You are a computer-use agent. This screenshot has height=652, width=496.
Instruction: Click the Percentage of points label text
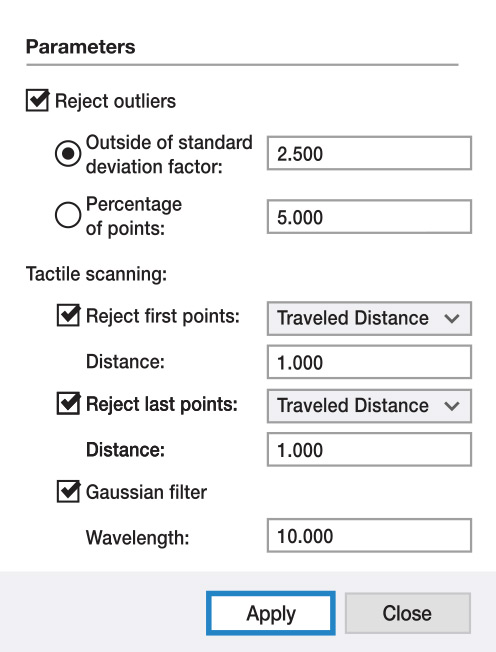click(x=133, y=216)
